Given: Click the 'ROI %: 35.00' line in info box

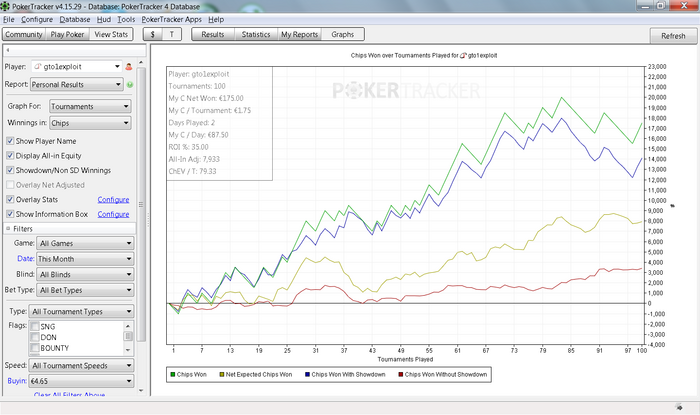Looking at the screenshot, I should pos(188,147).
